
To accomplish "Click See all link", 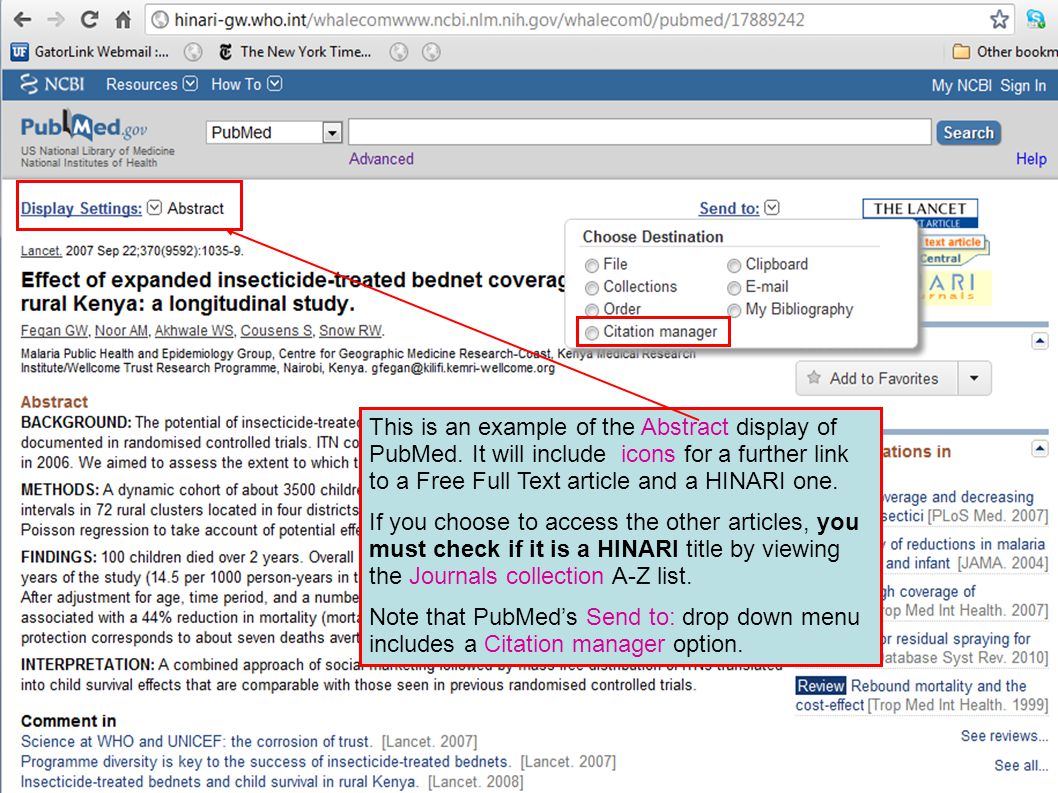I will [x=1021, y=765].
